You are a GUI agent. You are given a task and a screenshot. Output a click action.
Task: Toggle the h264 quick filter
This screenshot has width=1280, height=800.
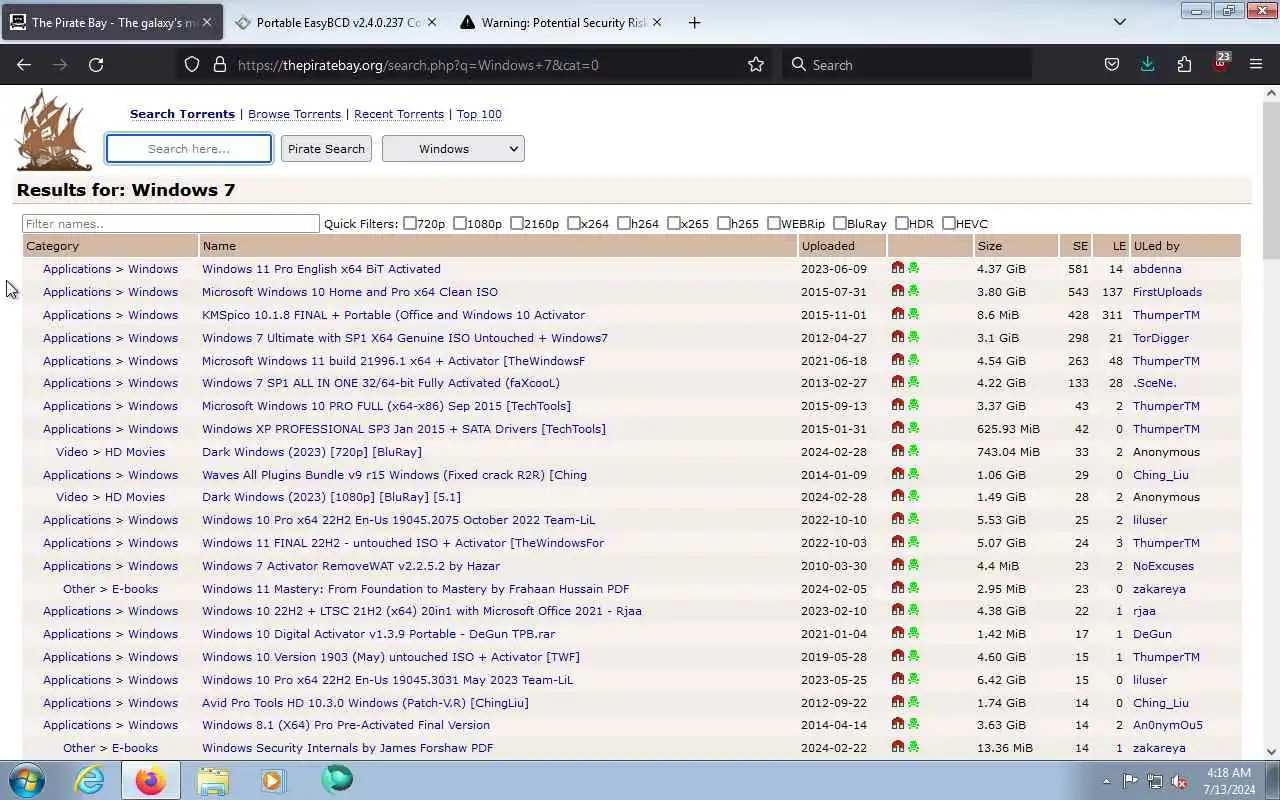[x=624, y=223]
